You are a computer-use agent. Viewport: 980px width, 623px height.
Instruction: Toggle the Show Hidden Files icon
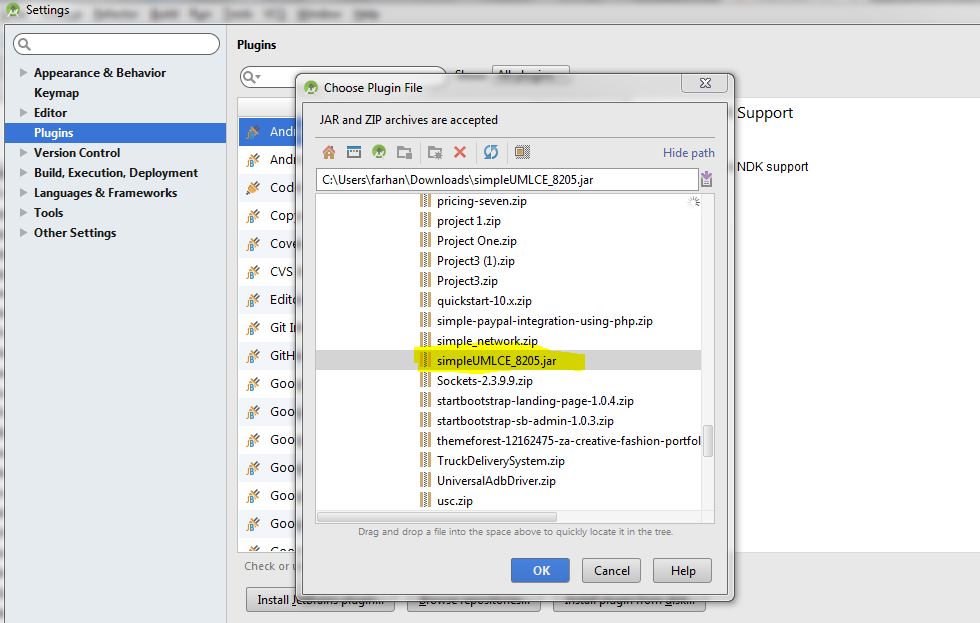tap(523, 152)
